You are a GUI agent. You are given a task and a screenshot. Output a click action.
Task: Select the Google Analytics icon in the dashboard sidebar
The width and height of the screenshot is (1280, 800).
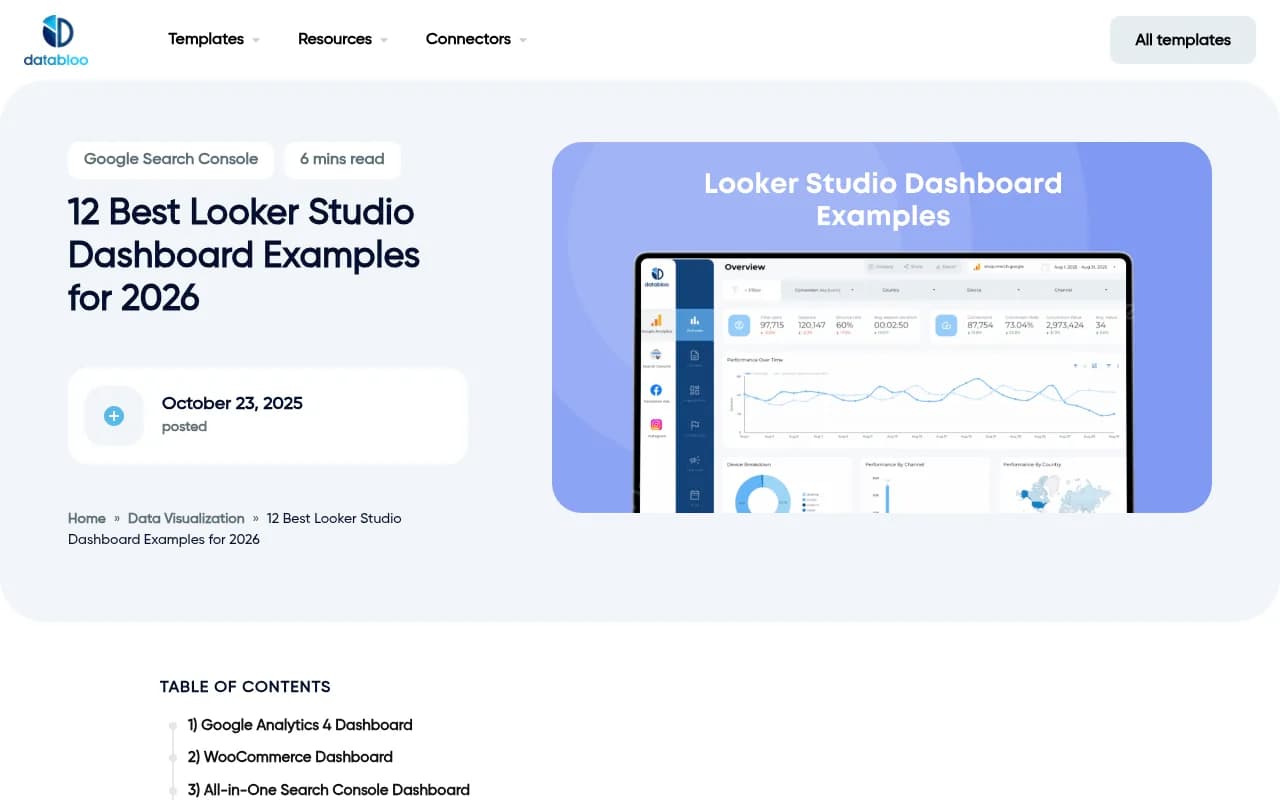tap(656, 320)
